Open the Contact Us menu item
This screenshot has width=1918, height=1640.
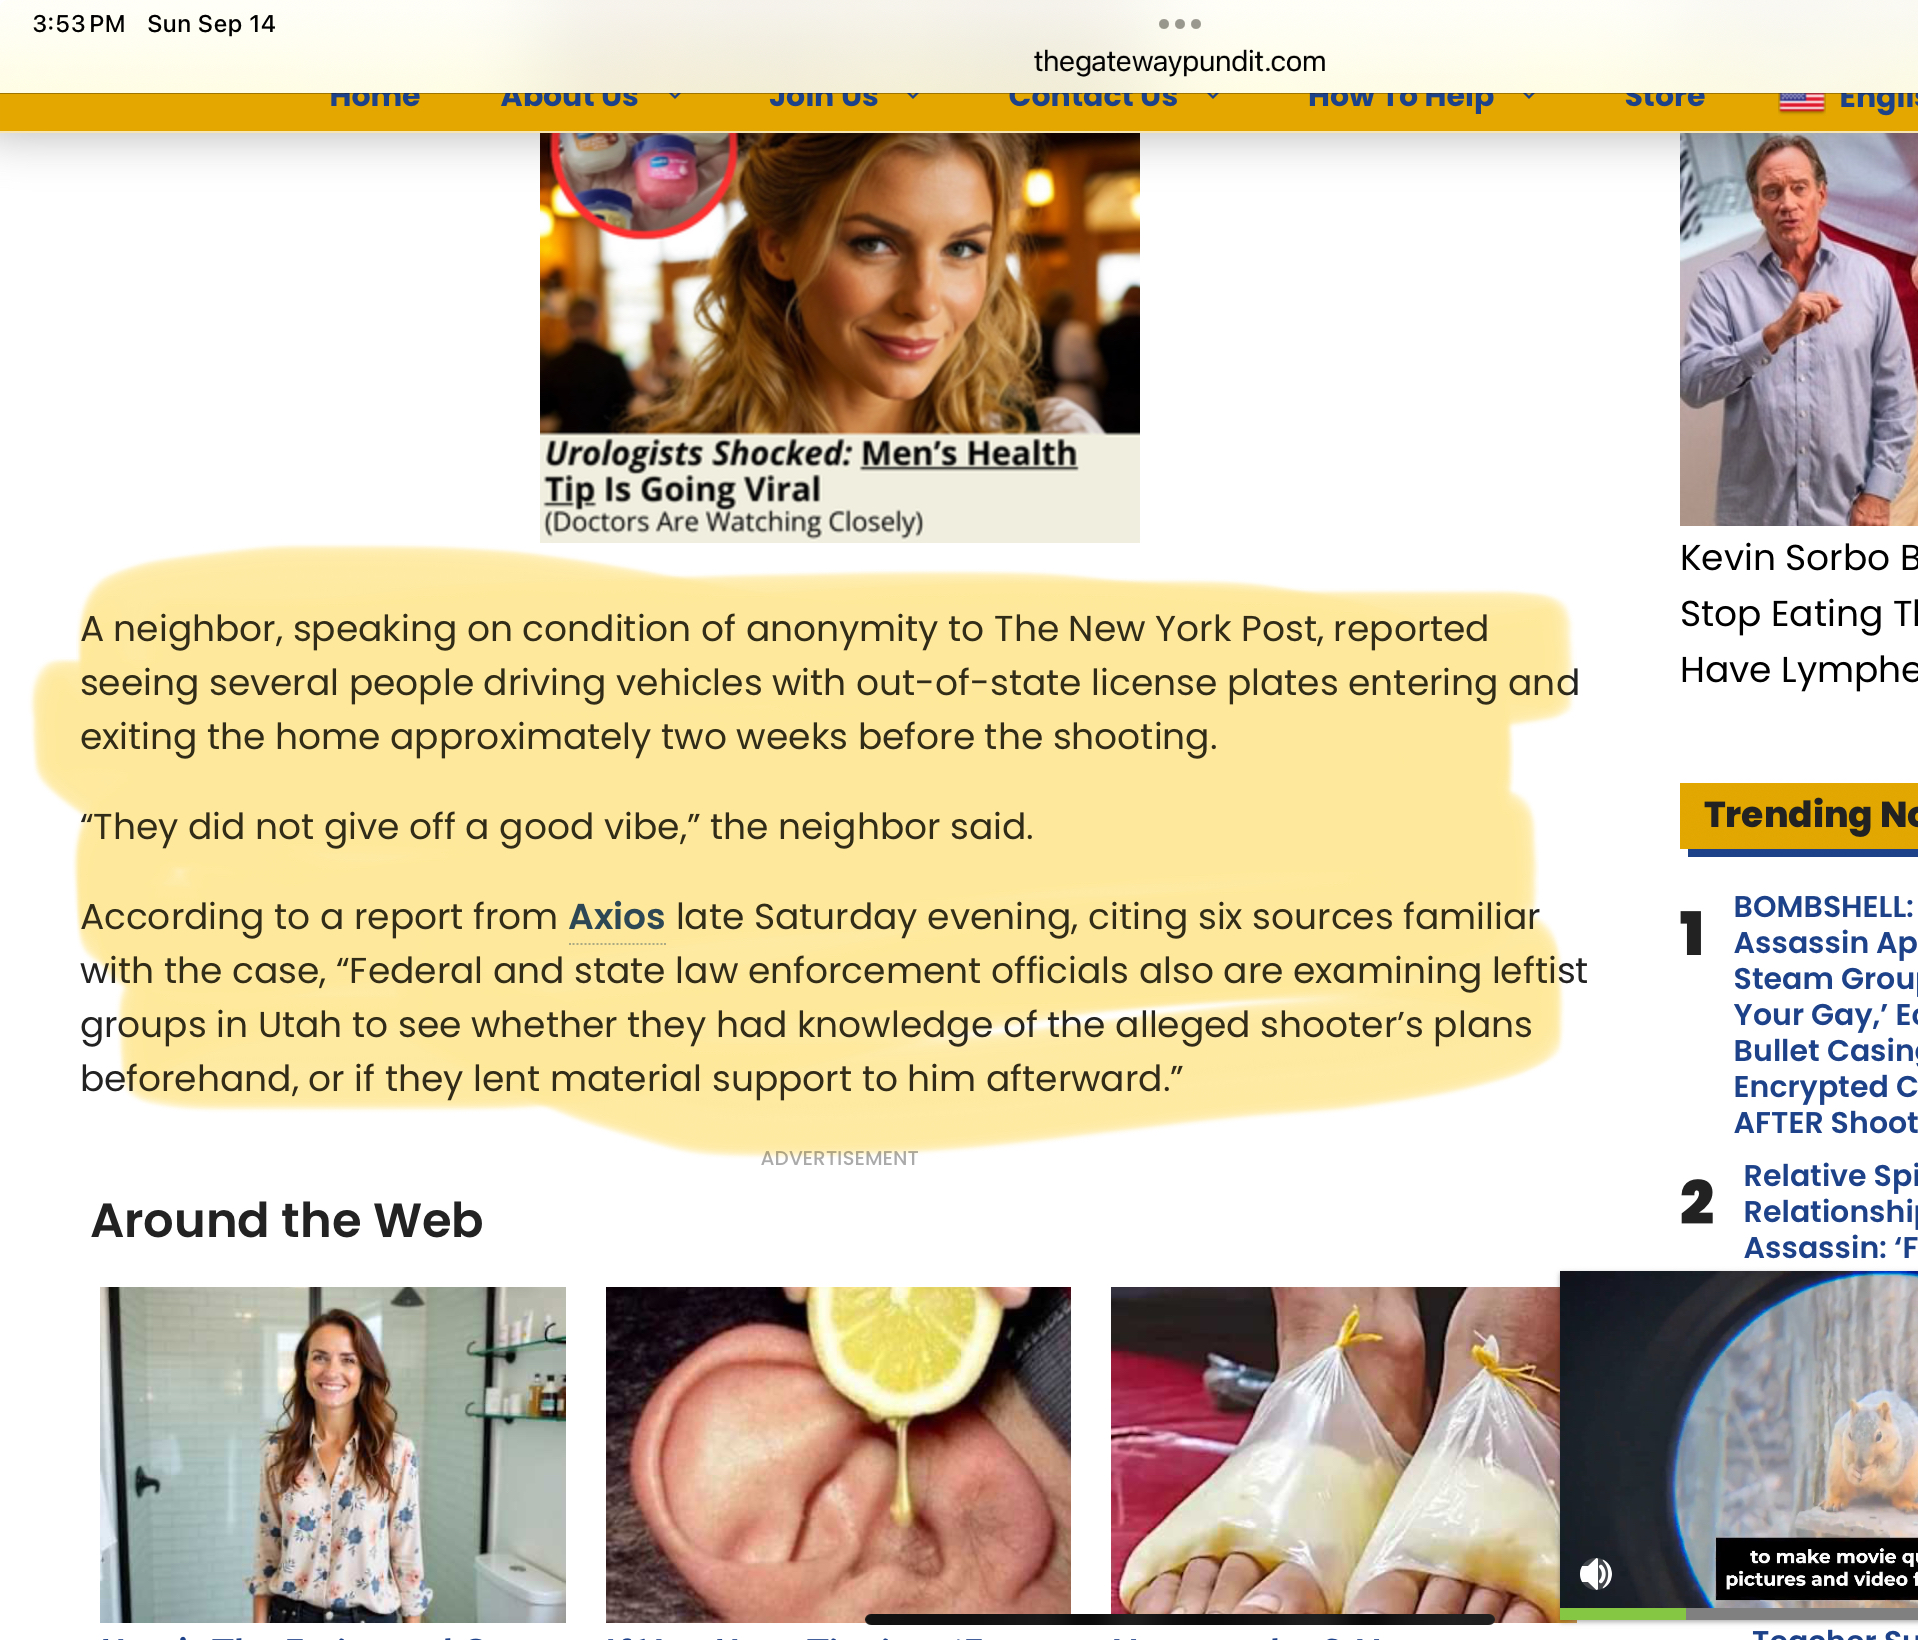pyautogui.click(x=1093, y=98)
